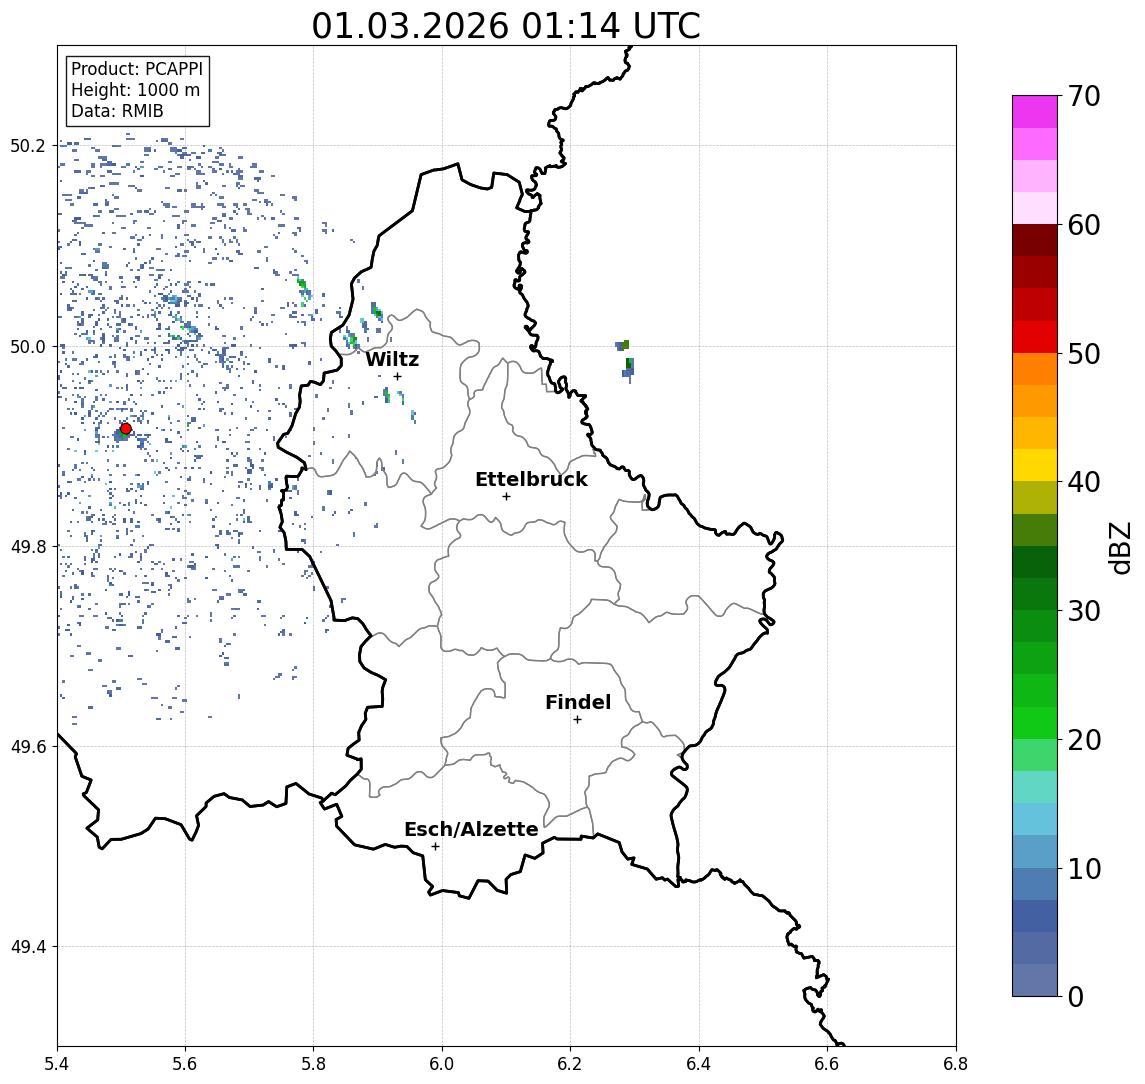
Task: Click the orange band just below 50 dBZ
Action: click(1035, 369)
